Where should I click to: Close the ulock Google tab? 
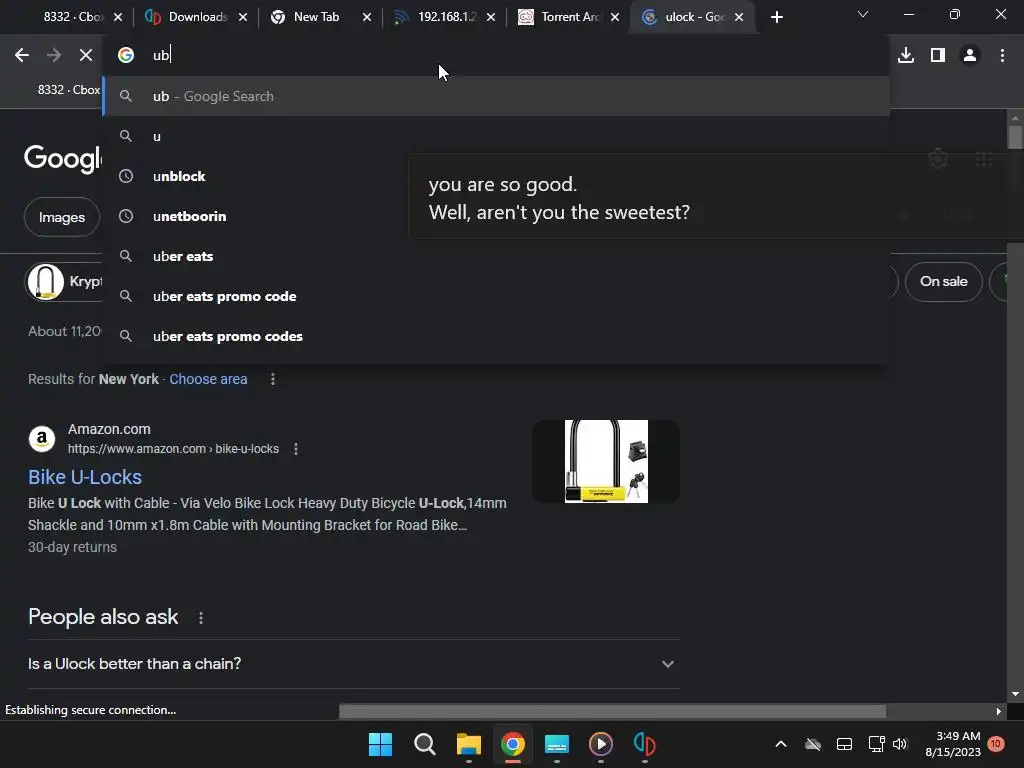click(x=739, y=17)
